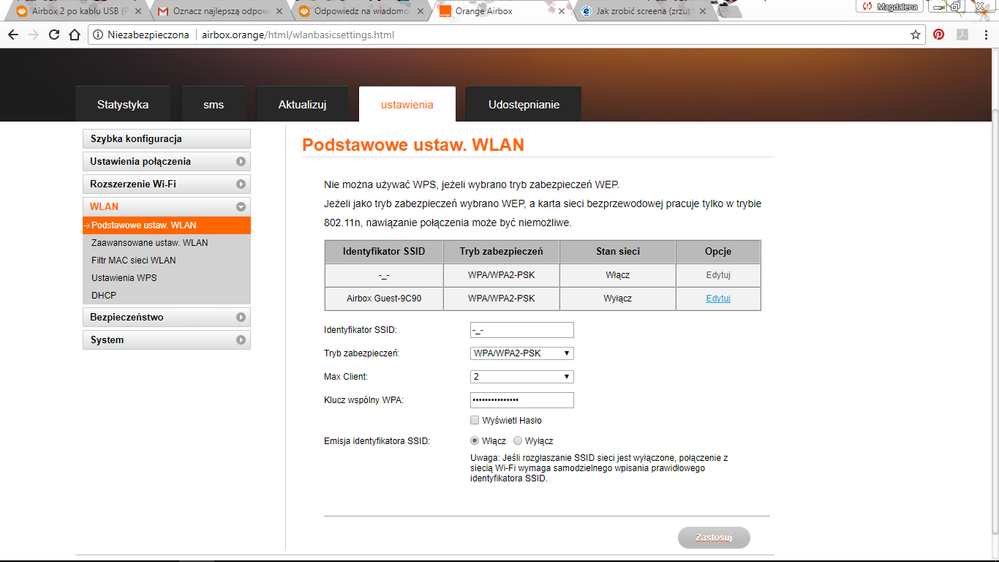Switch to the Airbox 2 po kablu USB tab

pyautogui.click(x=75, y=11)
